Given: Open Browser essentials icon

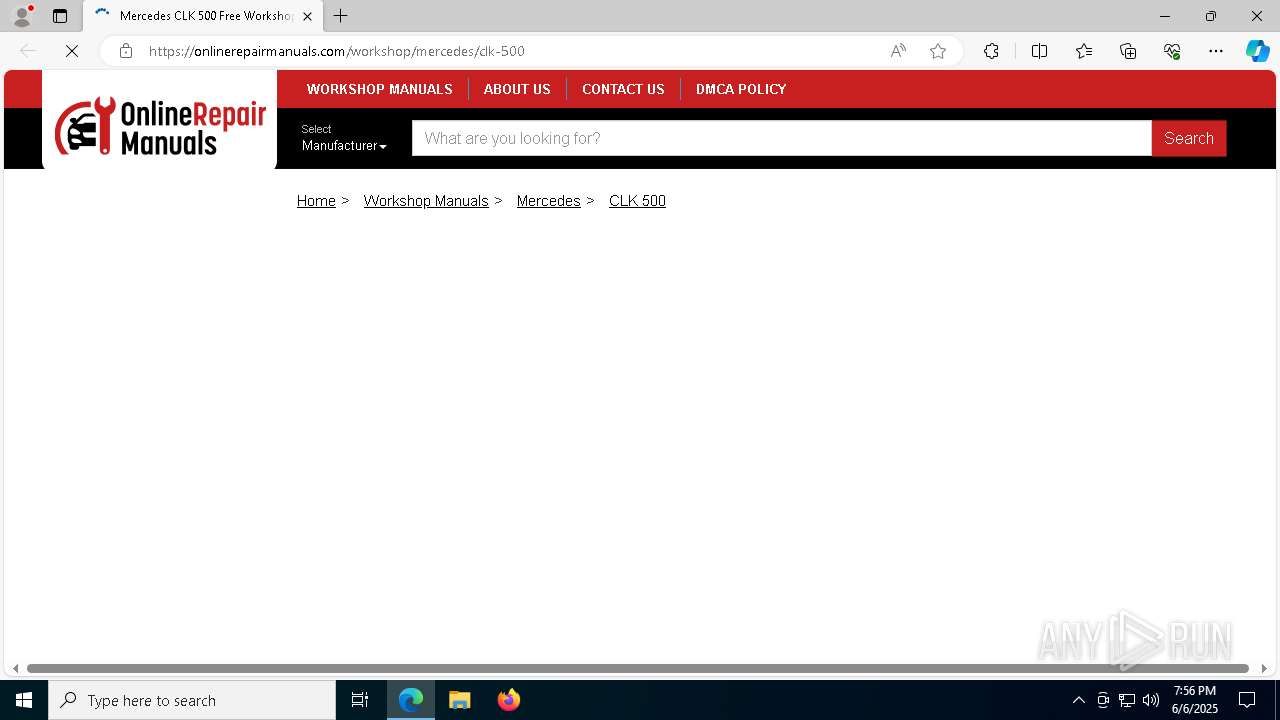Looking at the screenshot, I should pyautogui.click(x=1172, y=51).
